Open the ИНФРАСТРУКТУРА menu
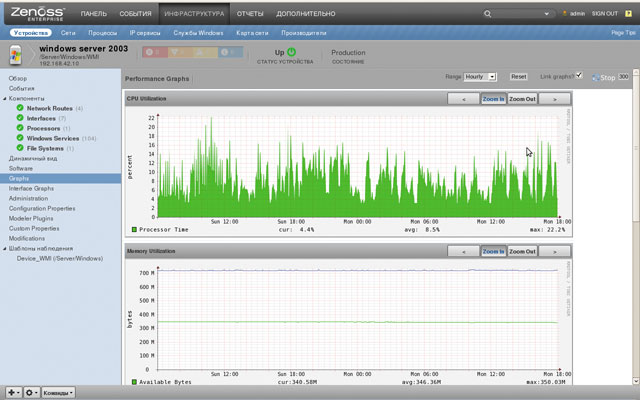The height and width of the screenshot is (400, 640). (x=194, y=13)
